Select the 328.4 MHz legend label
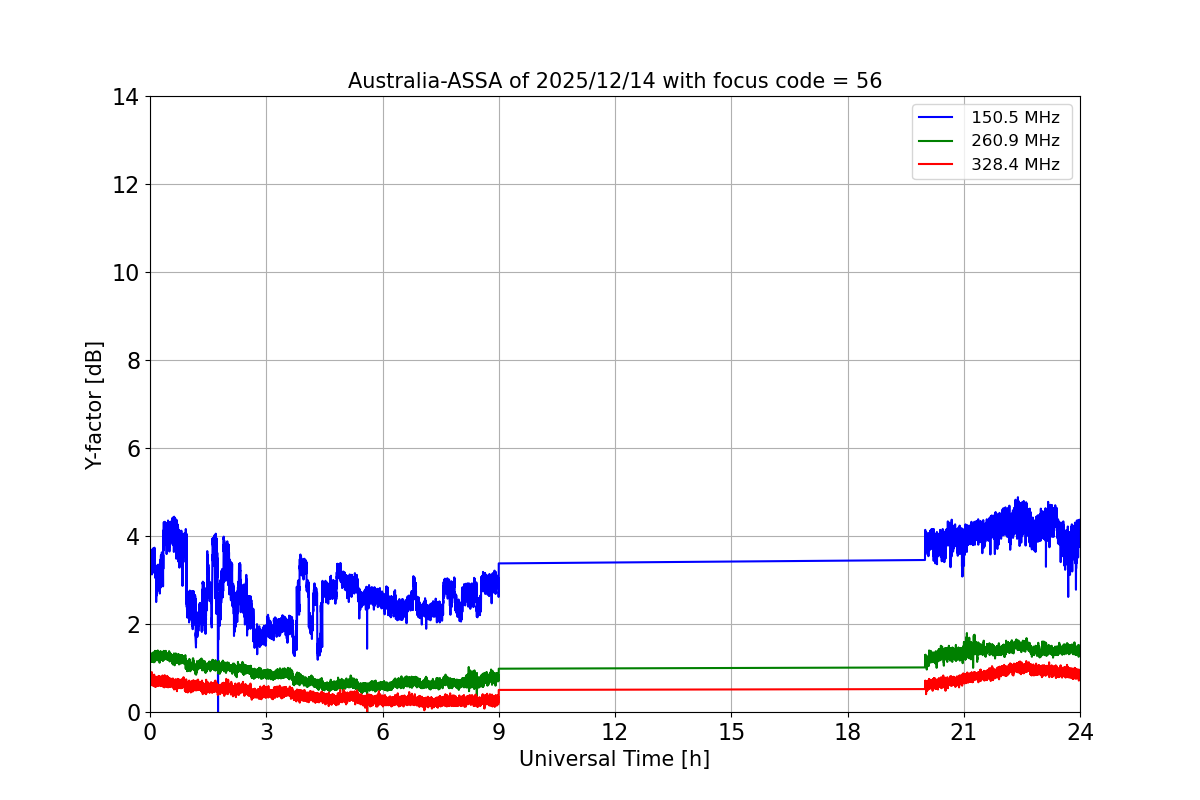Viewport: 1200px width, 800px height. 1015,165
